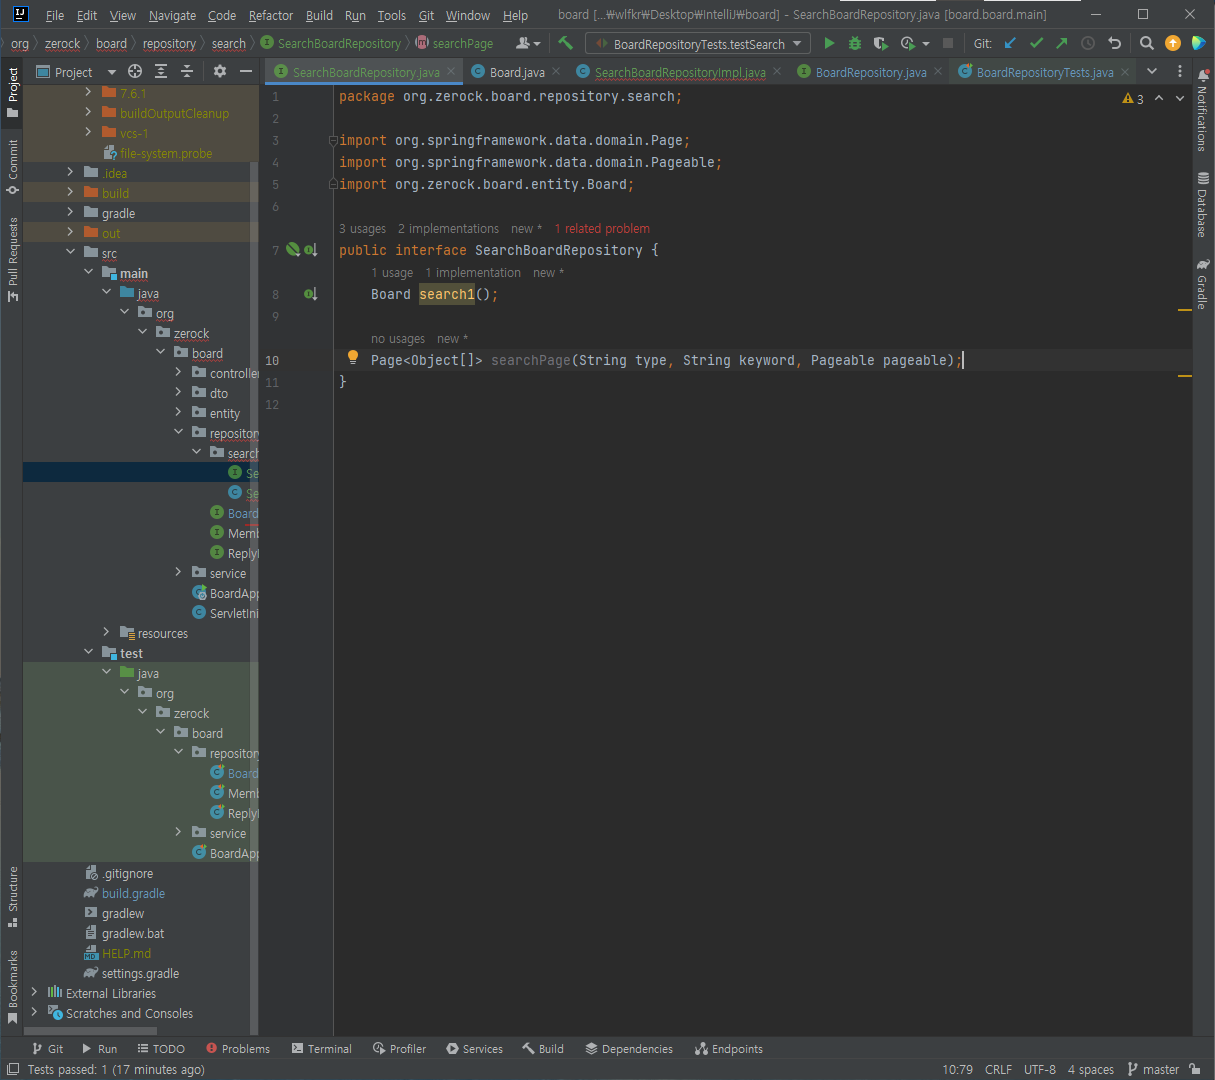Screen dimensions: 1215x1080
Task: Select opened file crosshair icon in Project panel
Action: pos(135,71)
